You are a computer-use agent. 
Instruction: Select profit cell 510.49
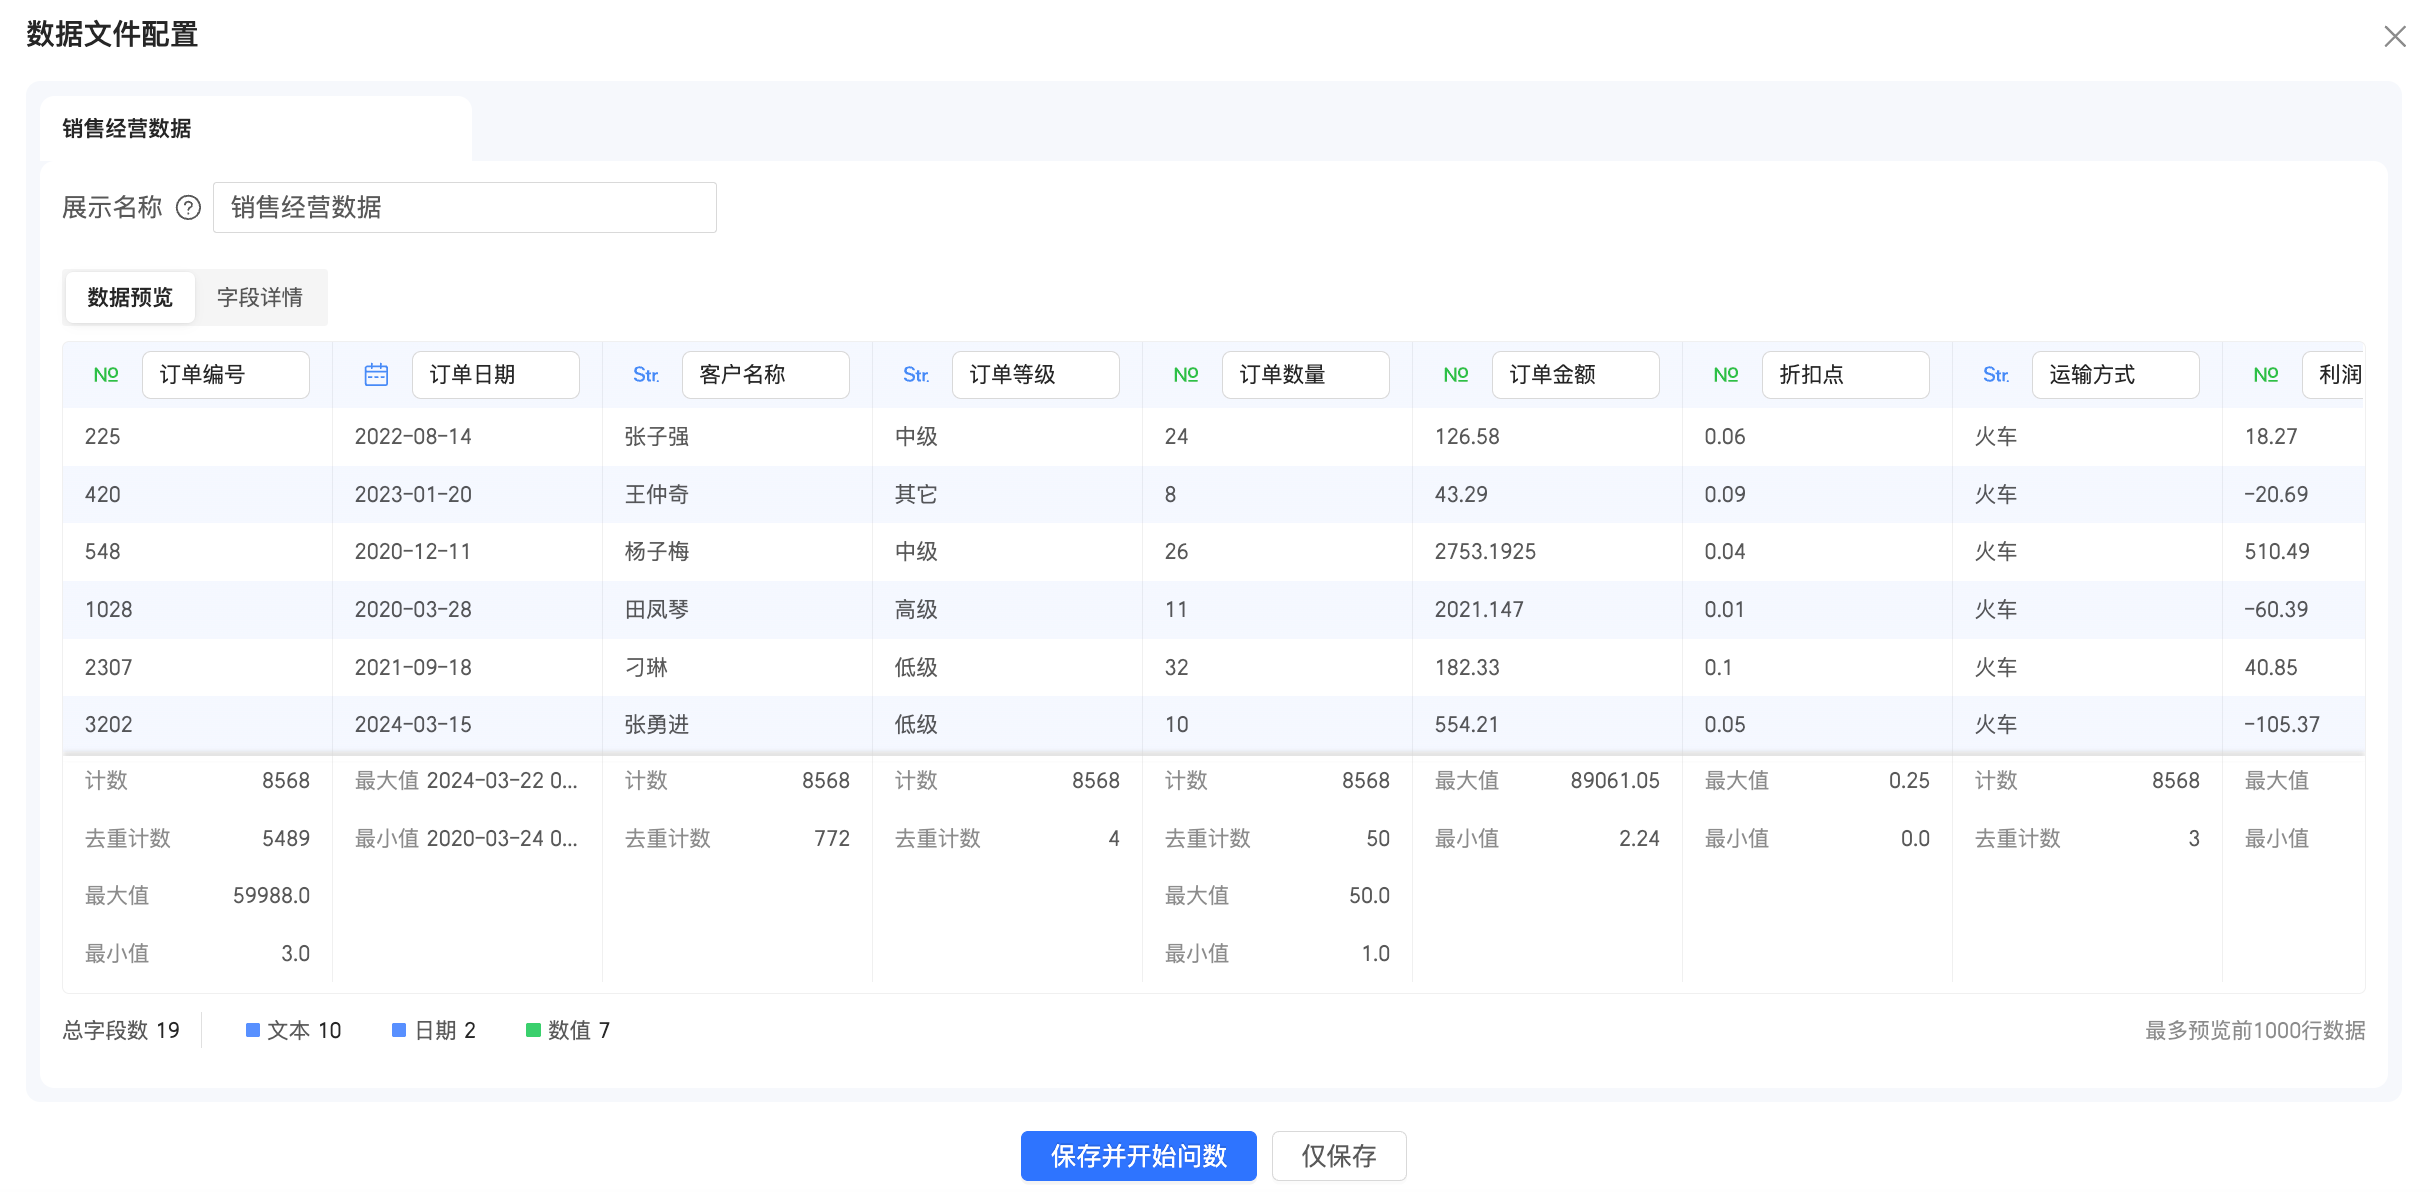(x=2294, y=552)
